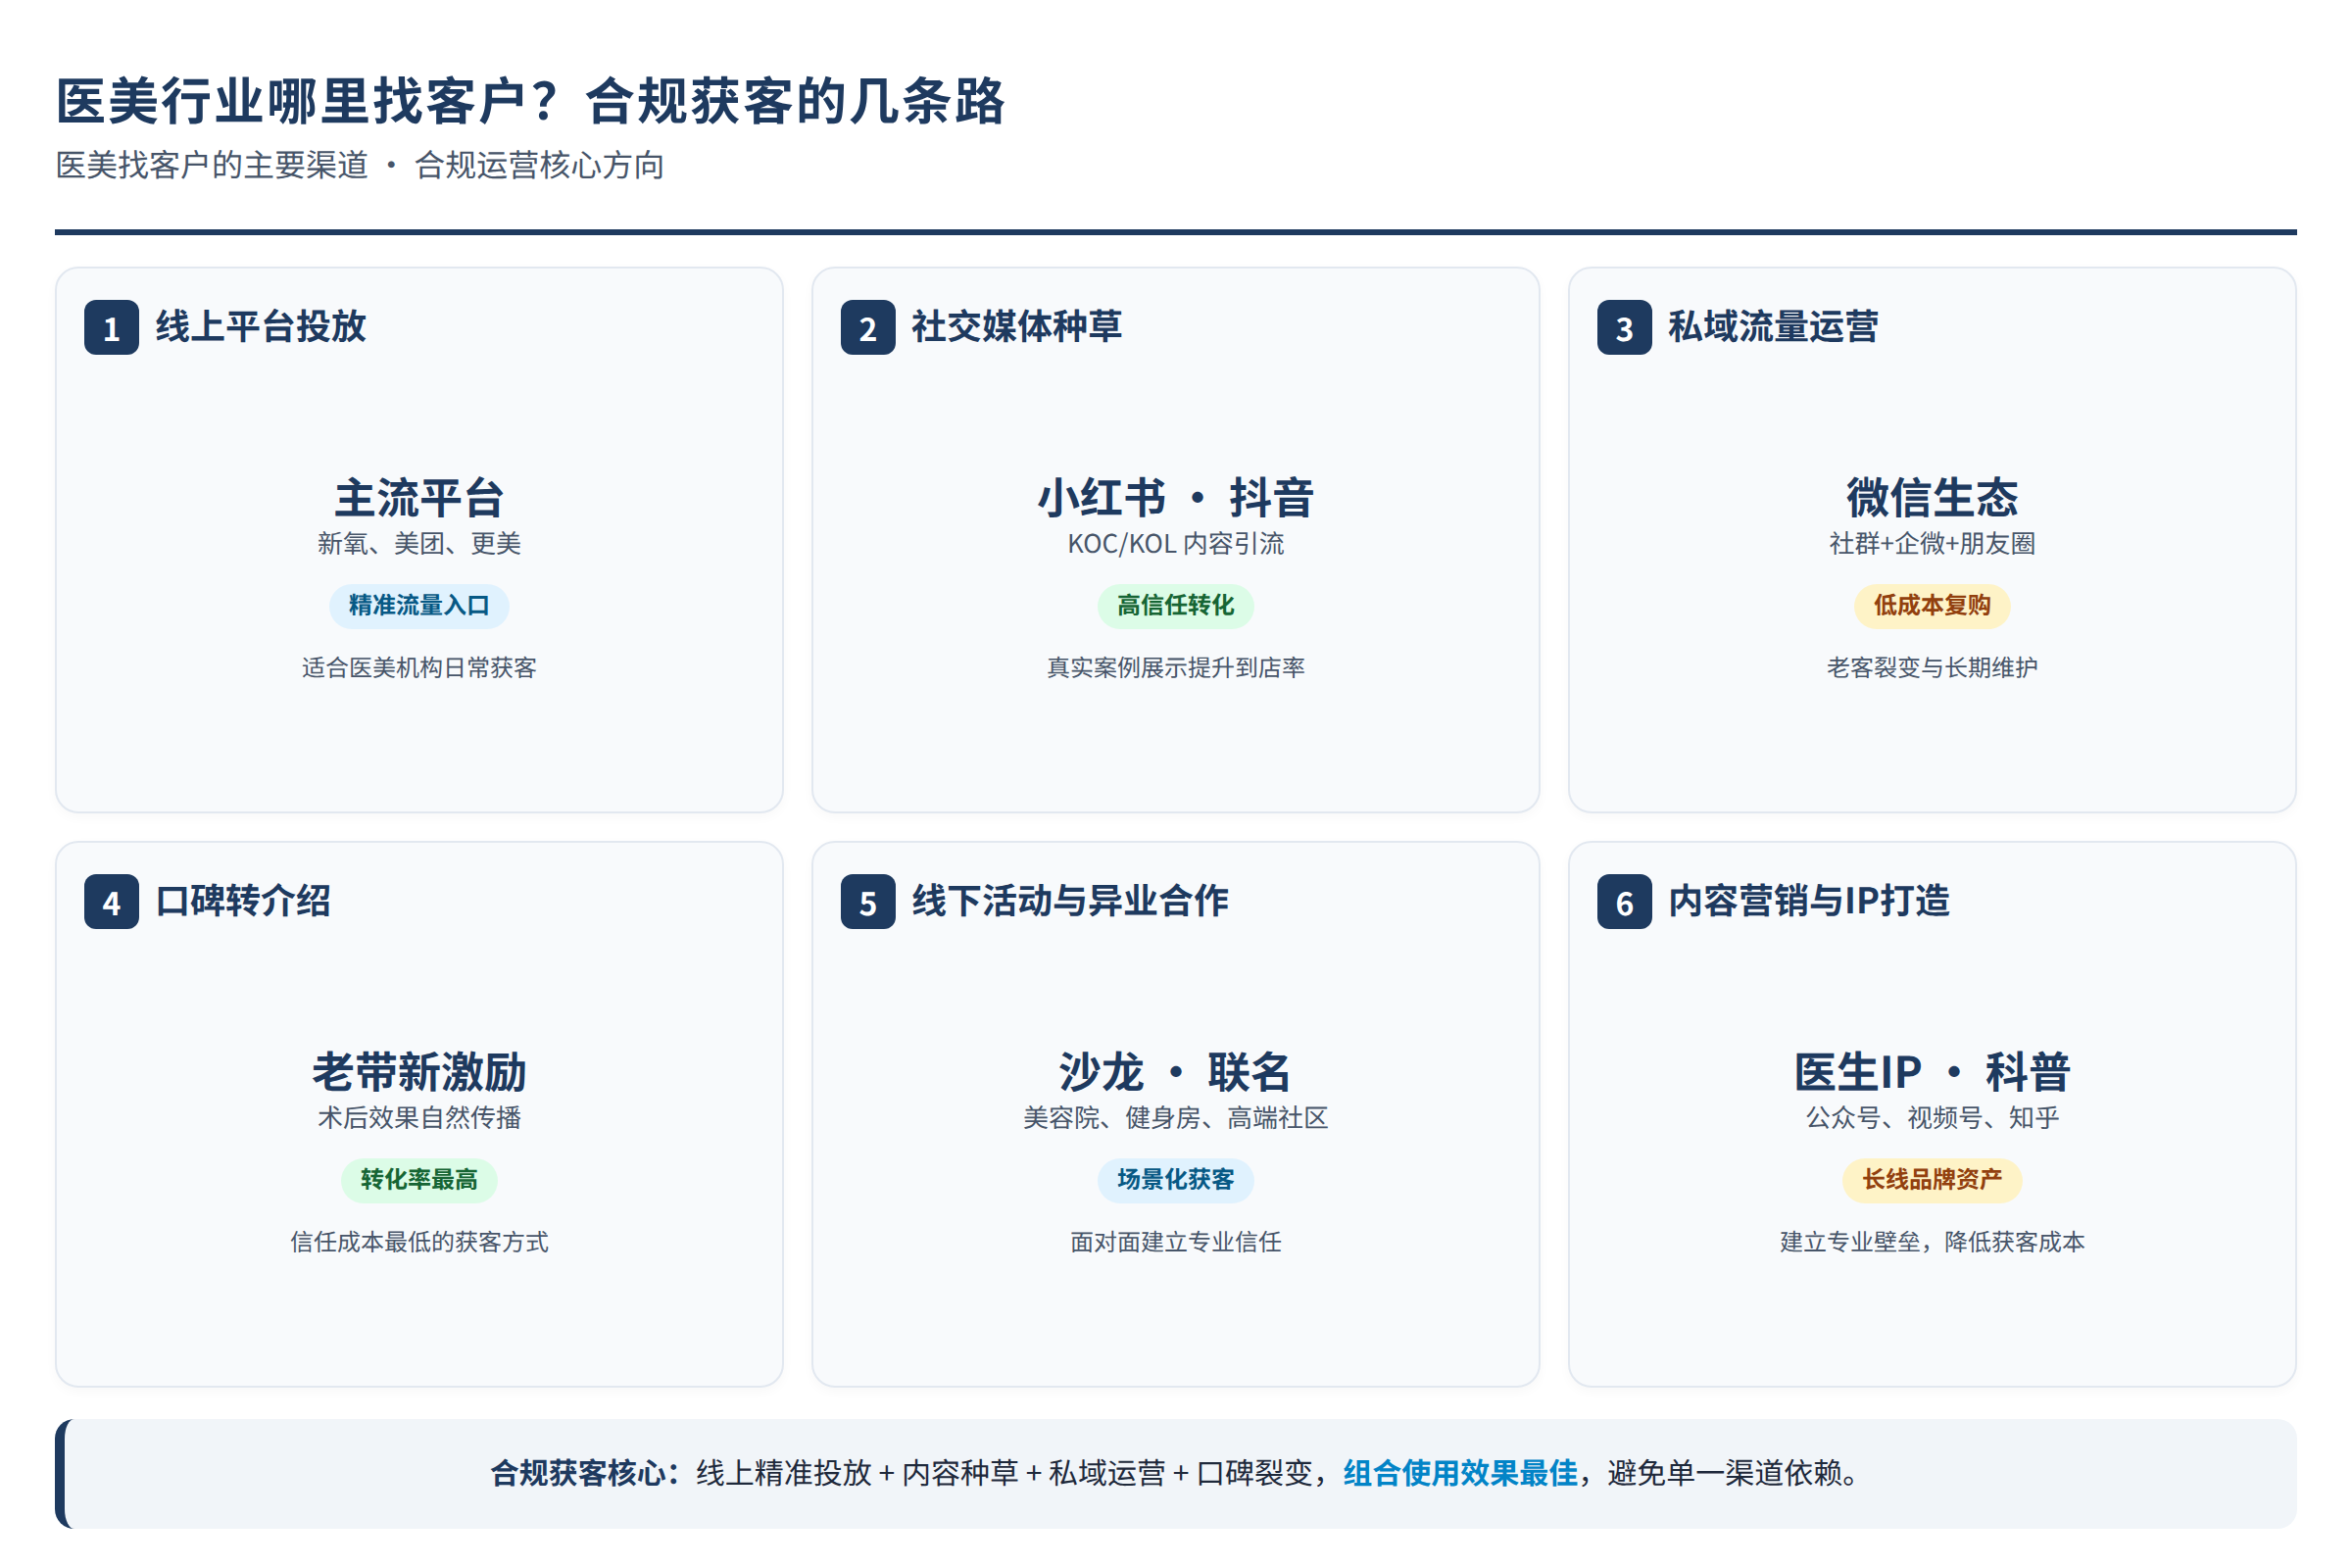Click the card heading 私域流量运营
The height and width of the screenshot is (1568, 2352).
coord(1773,327)
